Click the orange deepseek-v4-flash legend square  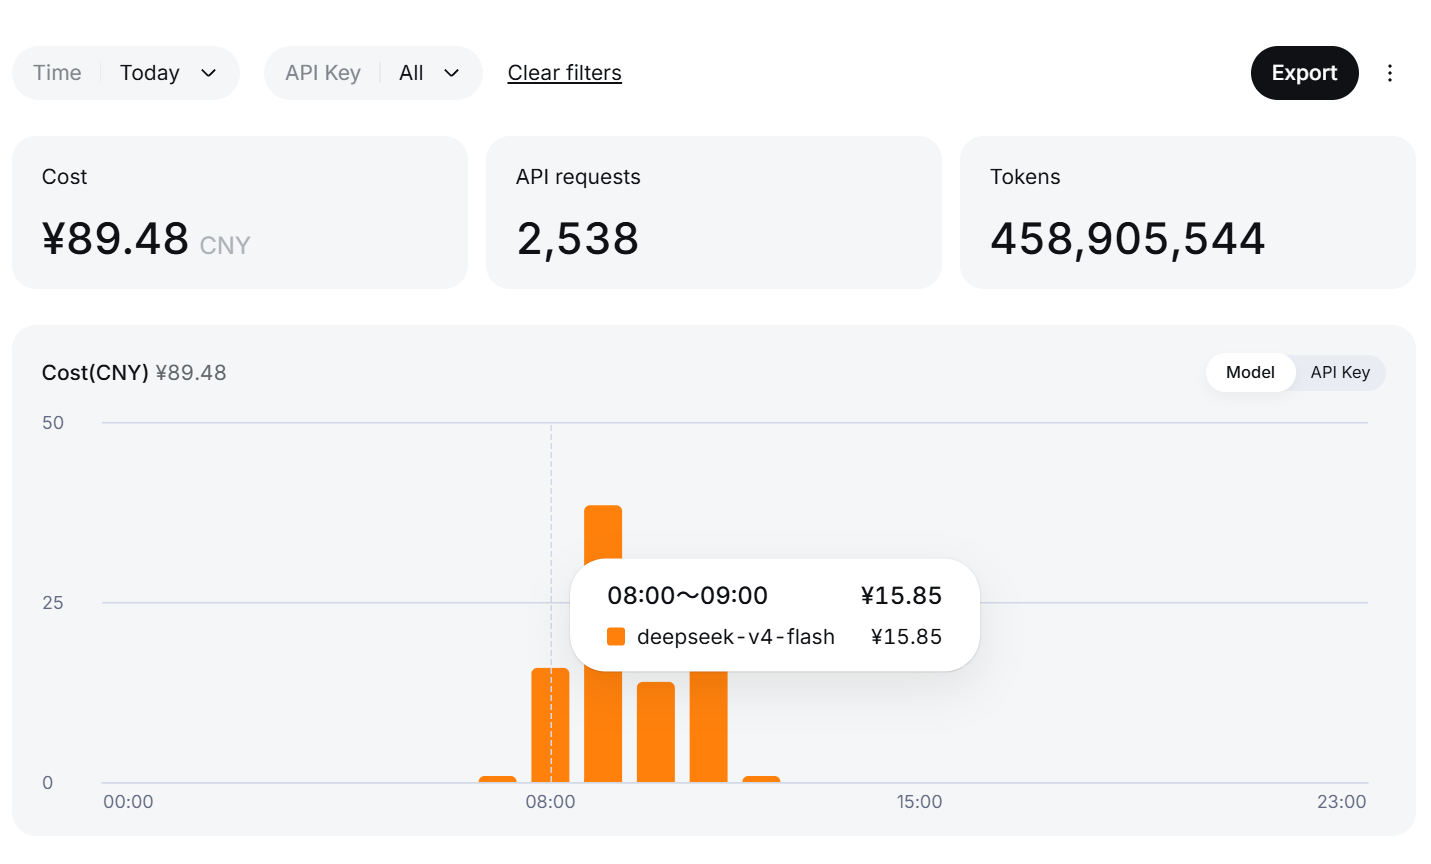tap(616, 637)
